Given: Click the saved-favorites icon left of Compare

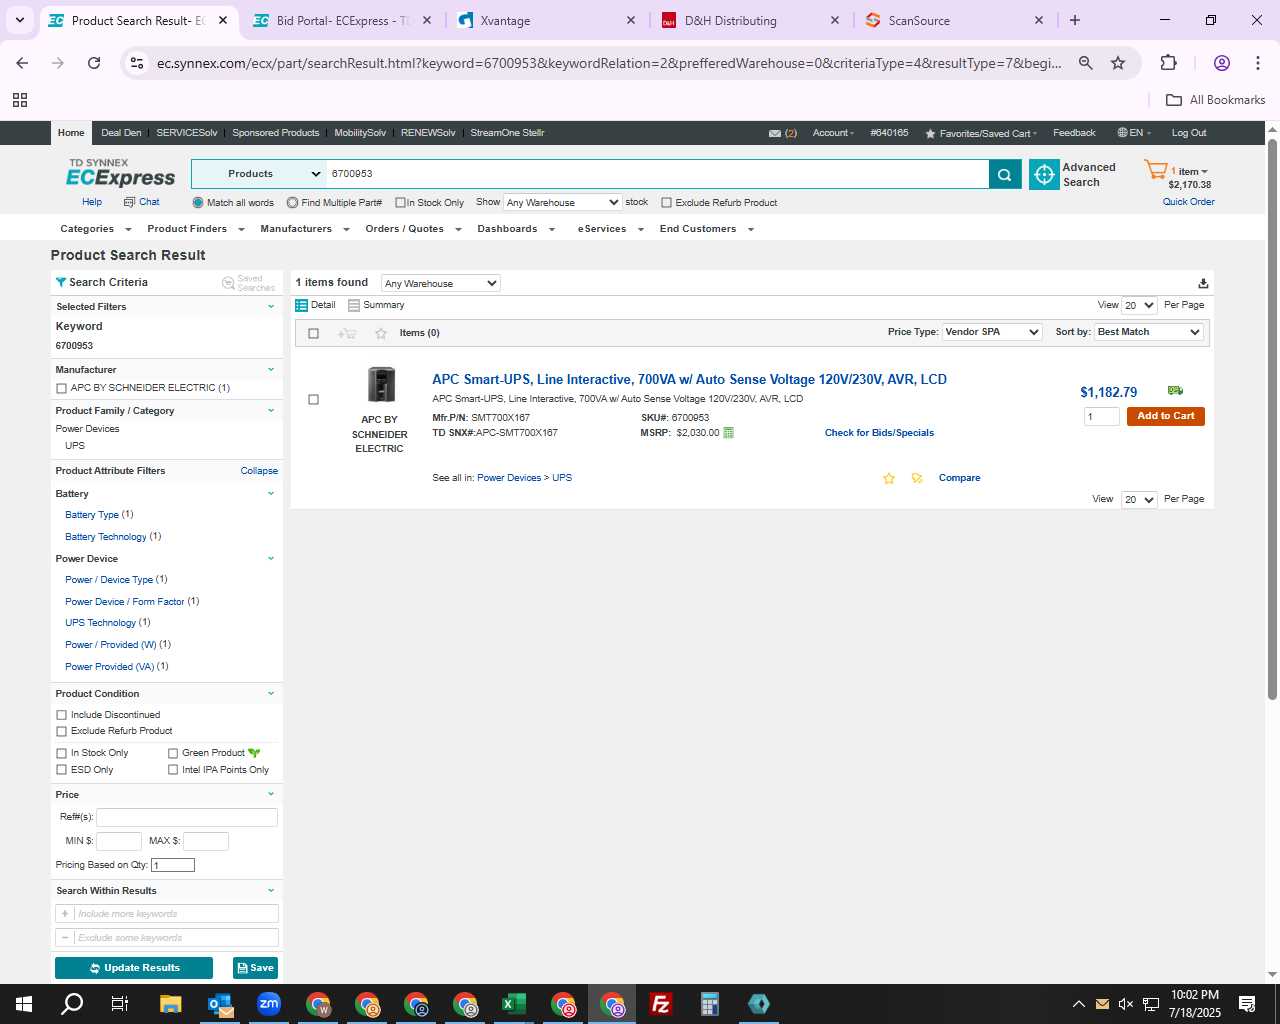Looking at the screenshot, I should 917,478.
